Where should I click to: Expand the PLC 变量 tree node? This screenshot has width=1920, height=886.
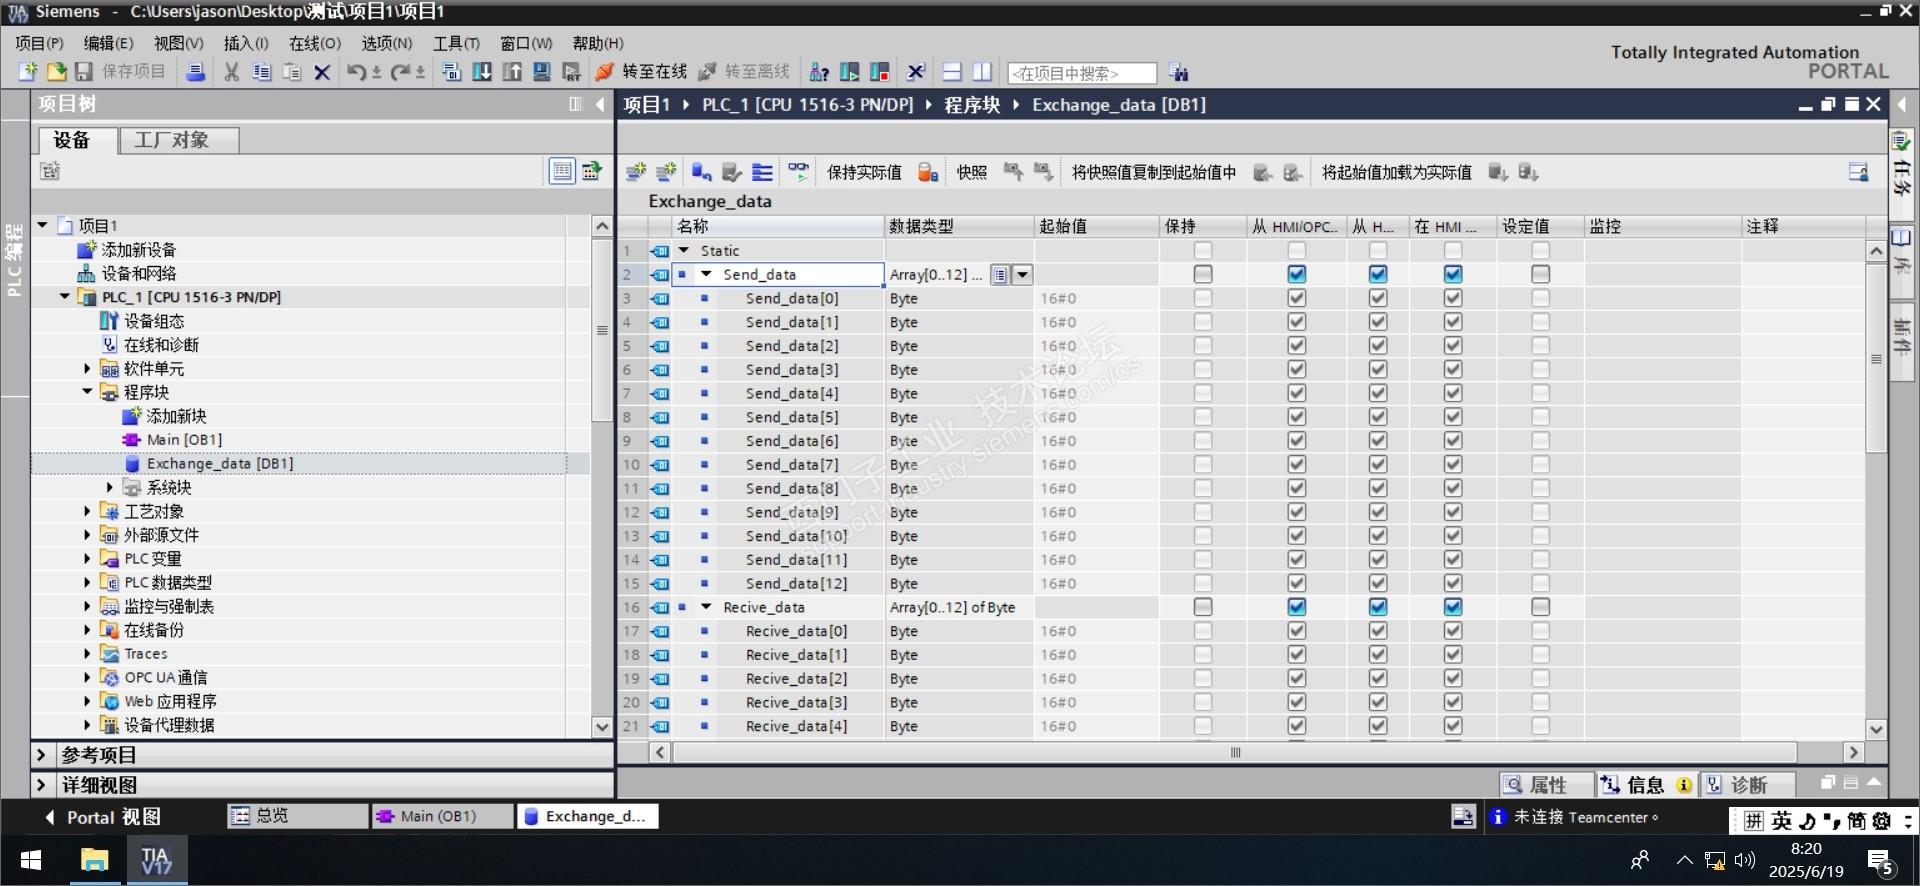tap(87, 559)
